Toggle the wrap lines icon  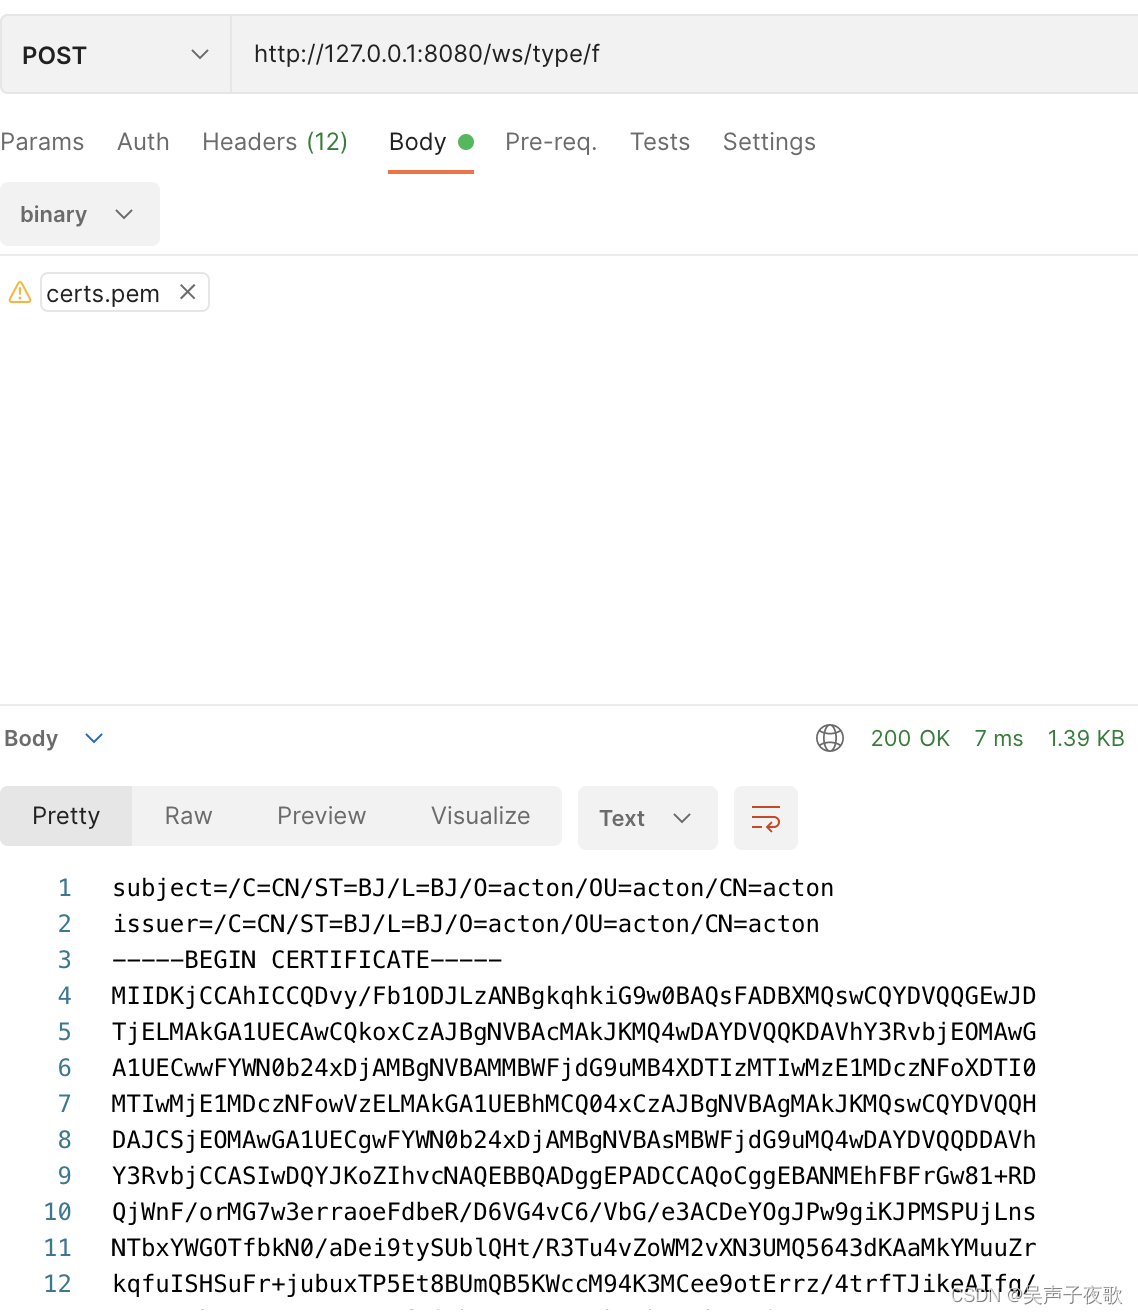766,818
